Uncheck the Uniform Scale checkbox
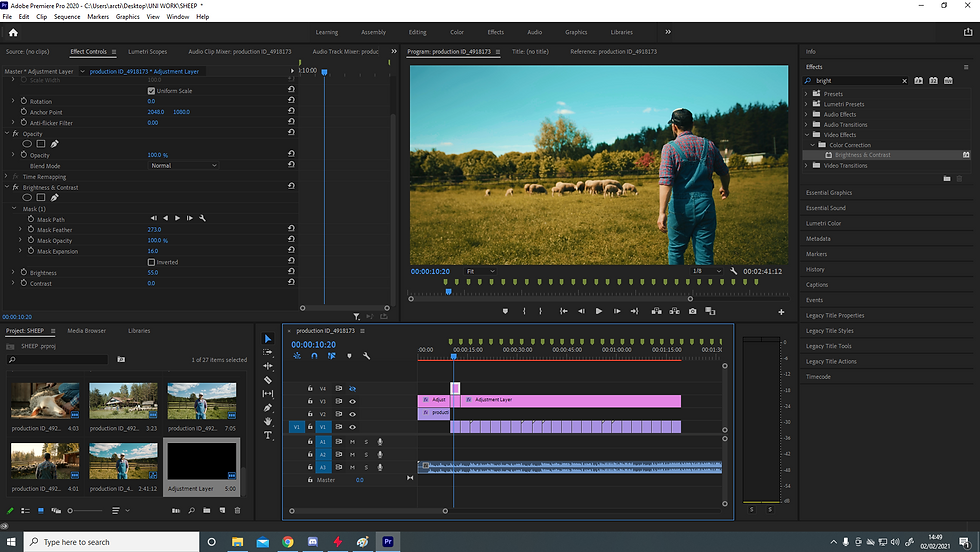Image resolution: width=980 pixels, height=552 pixels. pyautogui.click(x=151, y=91)
